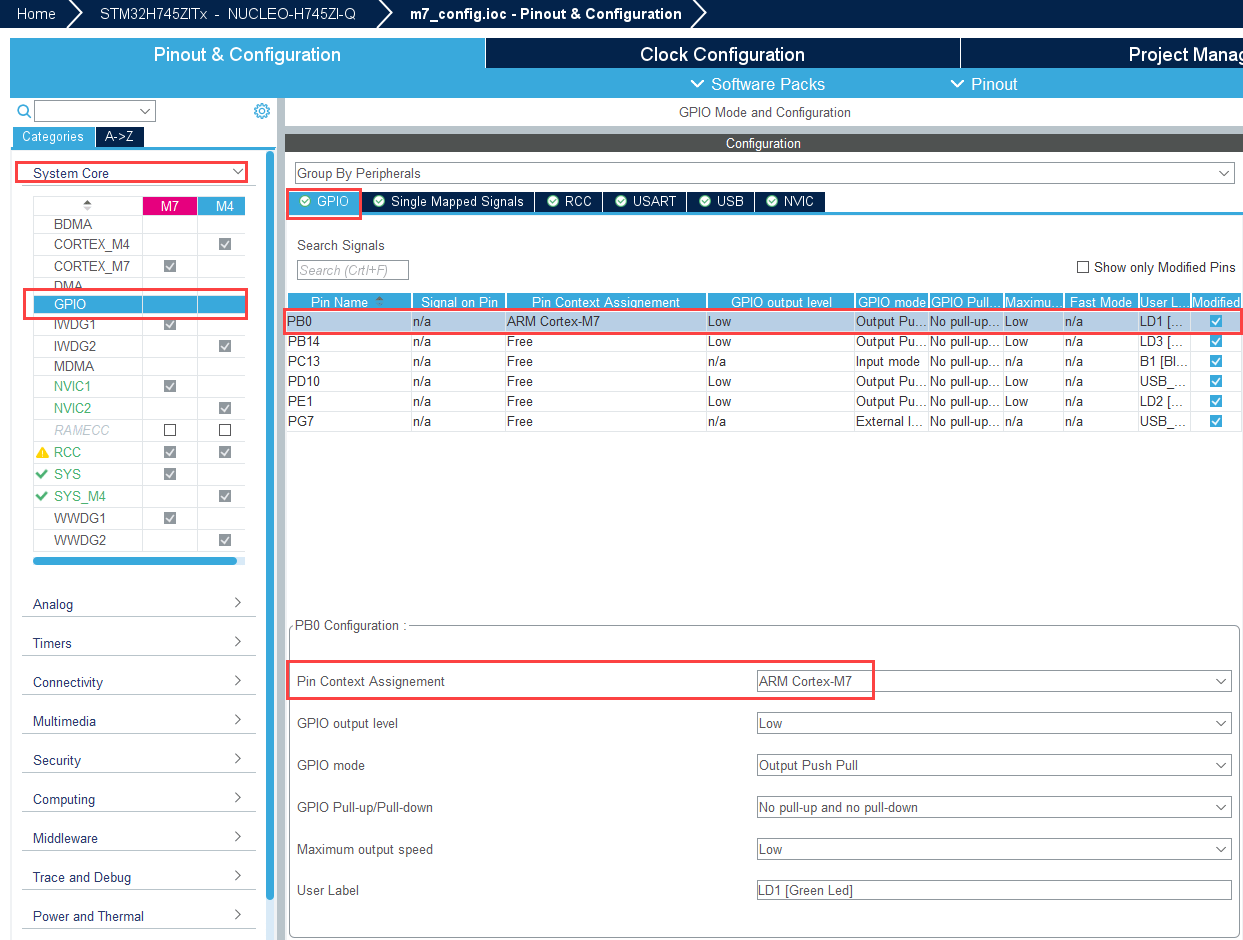Click the green check icon on the NVIC tab
The width and height of the screenshot is (1243, 940).
pyautogui.click(x=772, y=202)
